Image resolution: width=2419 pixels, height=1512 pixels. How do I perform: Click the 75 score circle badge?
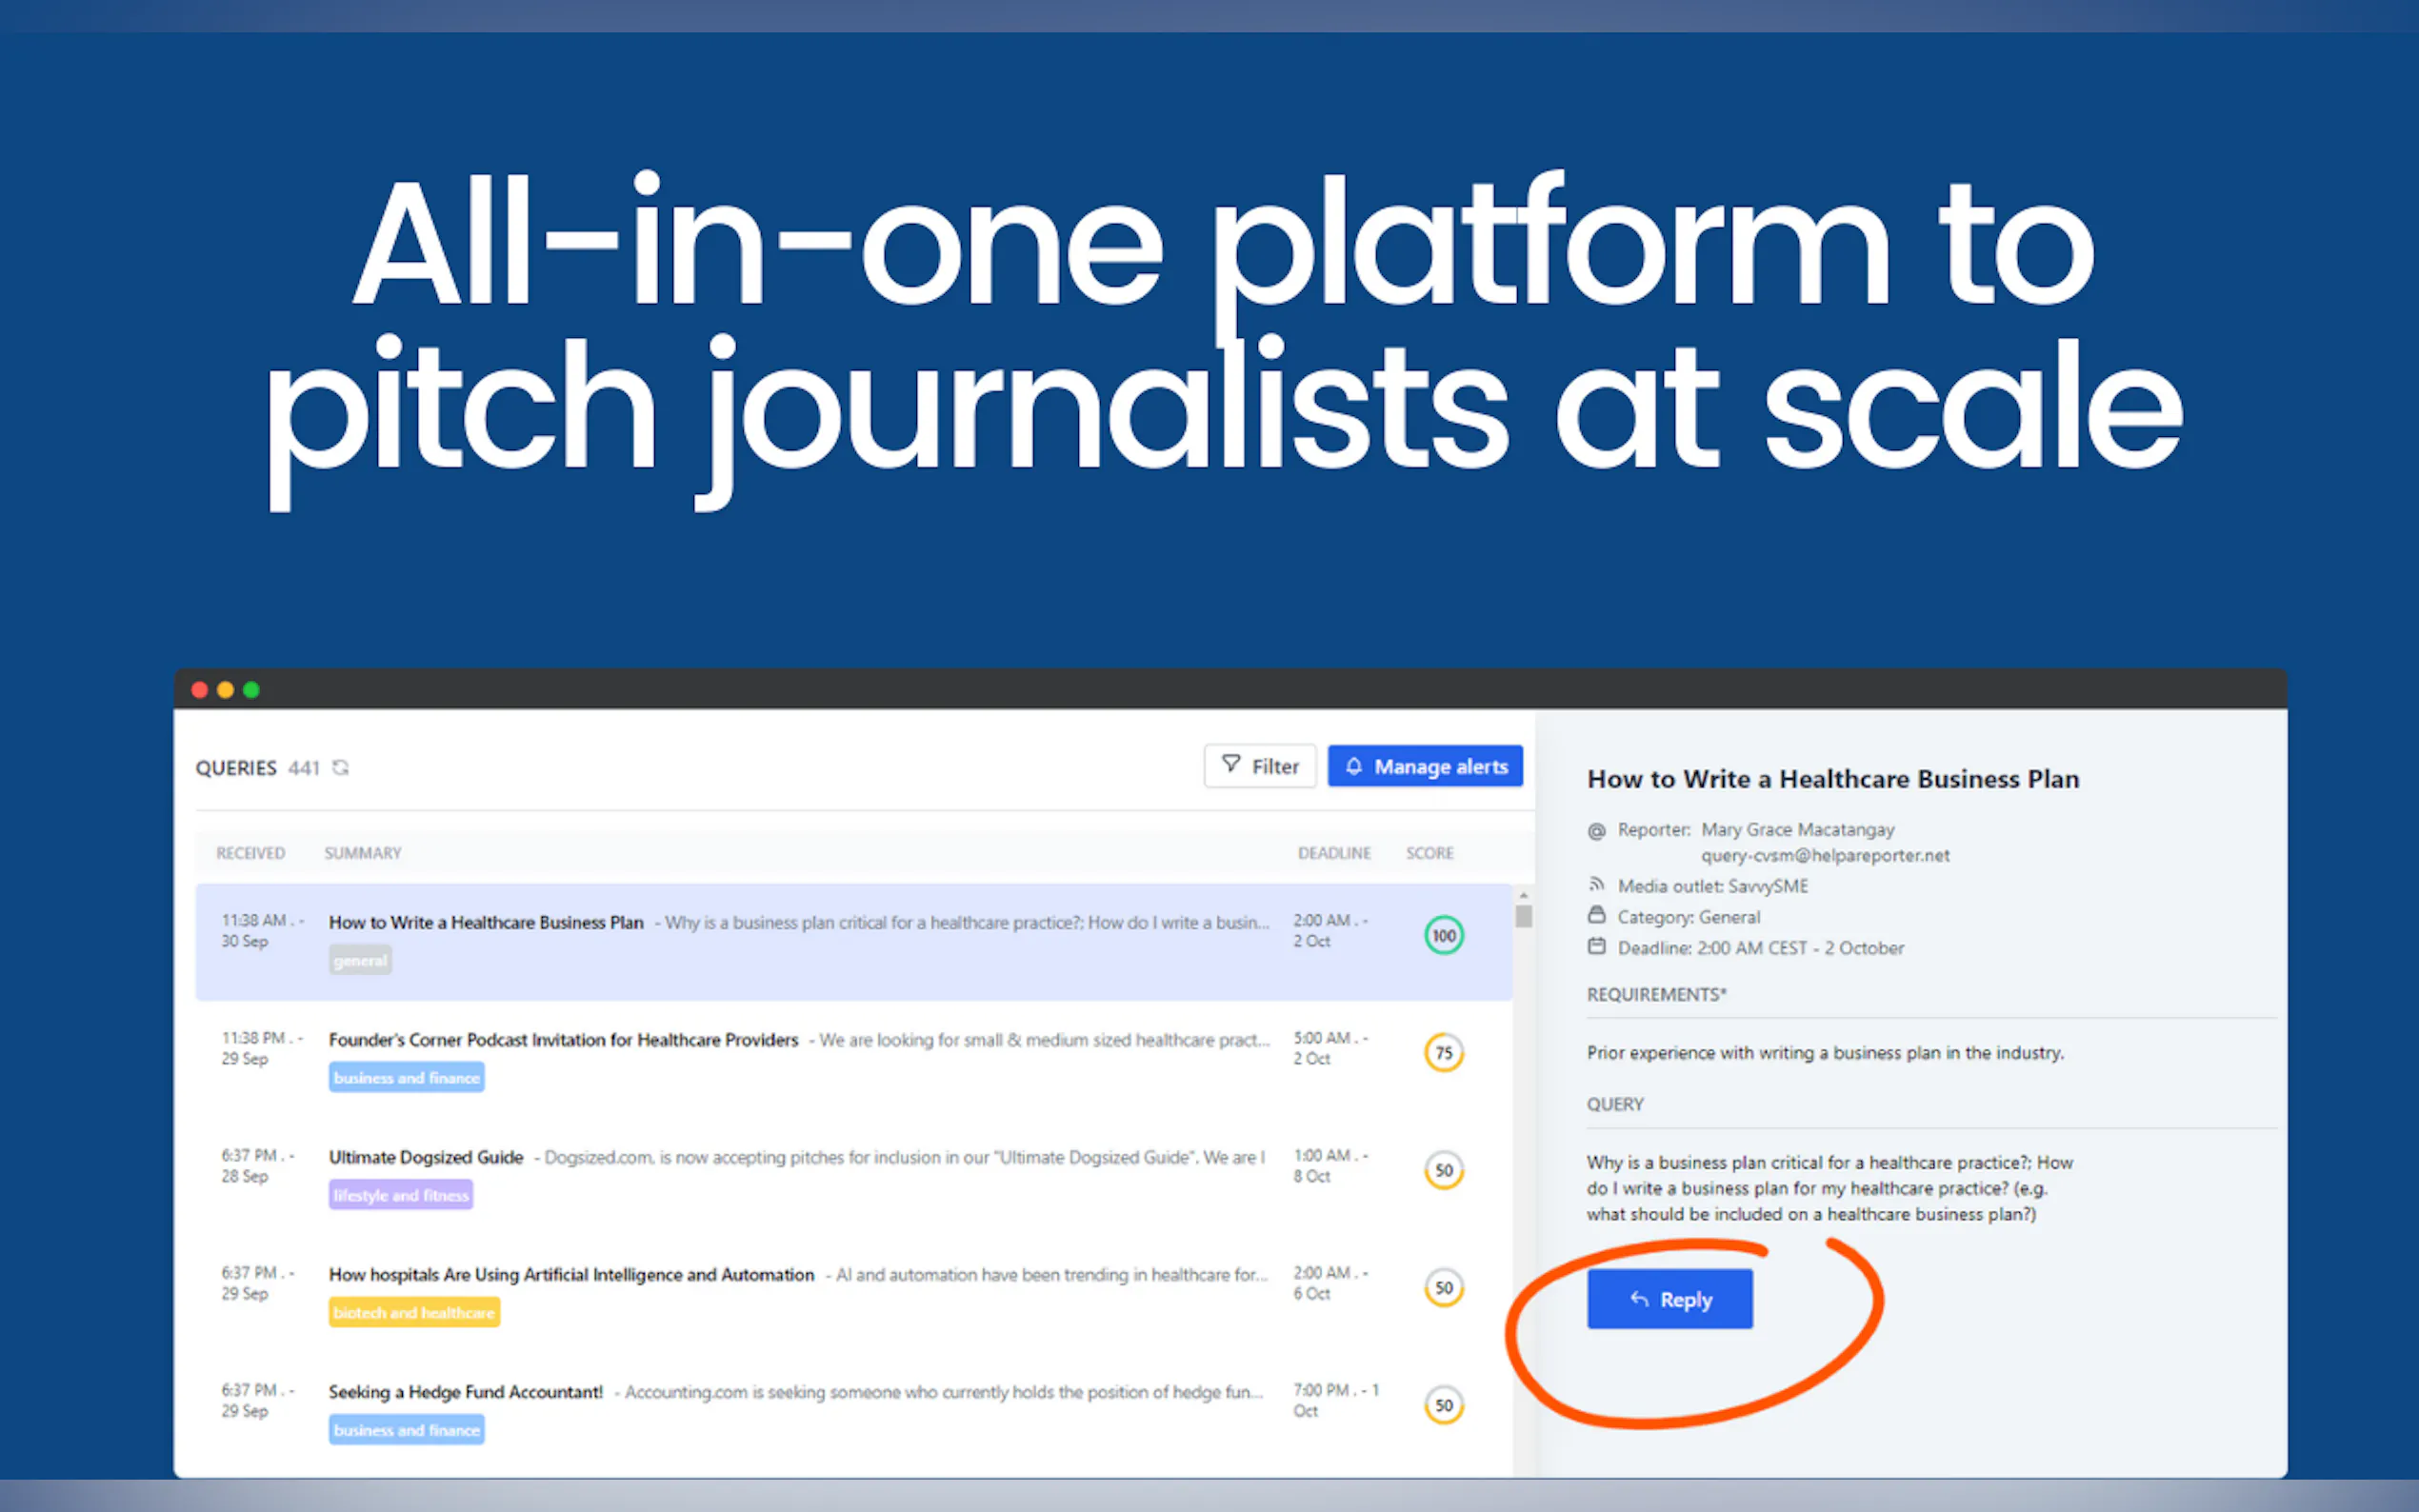pyautogui.click(x=1443, y=1052)
